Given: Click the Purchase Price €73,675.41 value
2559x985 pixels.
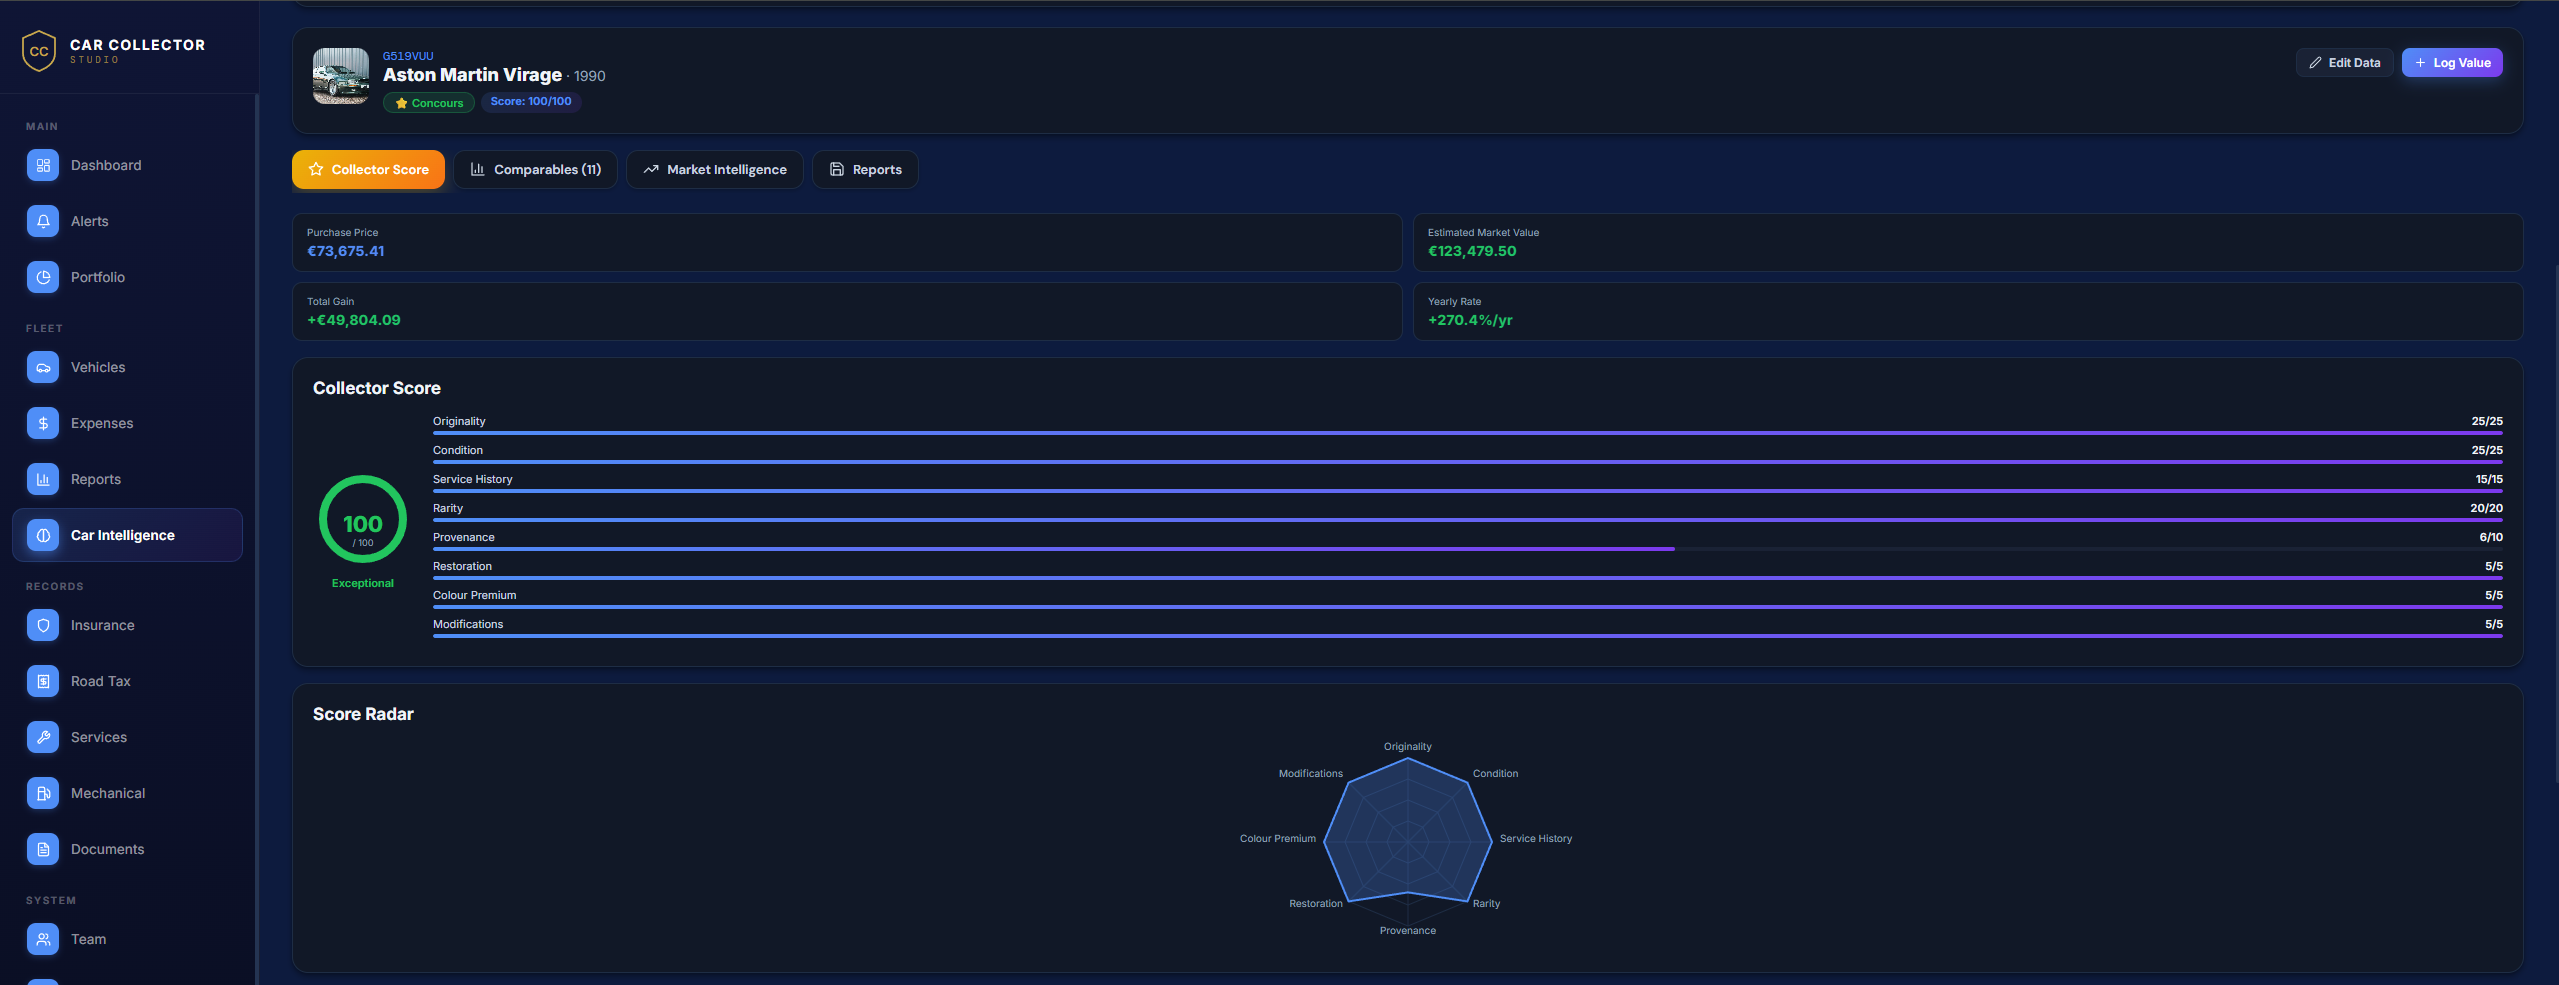Looking at the screenshot, I should point(346,251).
